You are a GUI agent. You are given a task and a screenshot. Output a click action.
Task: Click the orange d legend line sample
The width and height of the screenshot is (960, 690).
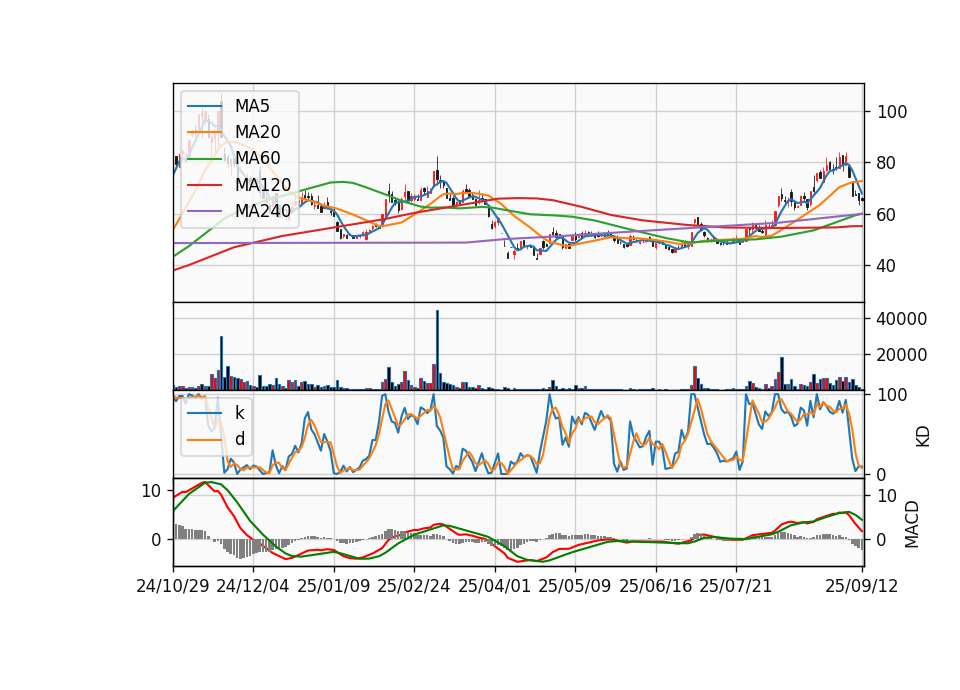click(x=204, y=439)
